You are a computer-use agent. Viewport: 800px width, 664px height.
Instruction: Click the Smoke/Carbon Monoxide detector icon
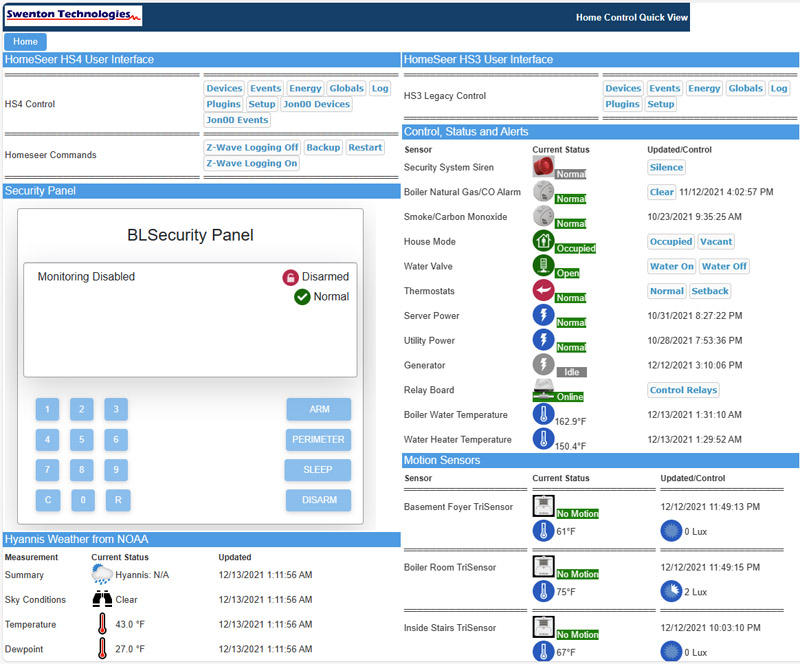(x=543, y=216)
